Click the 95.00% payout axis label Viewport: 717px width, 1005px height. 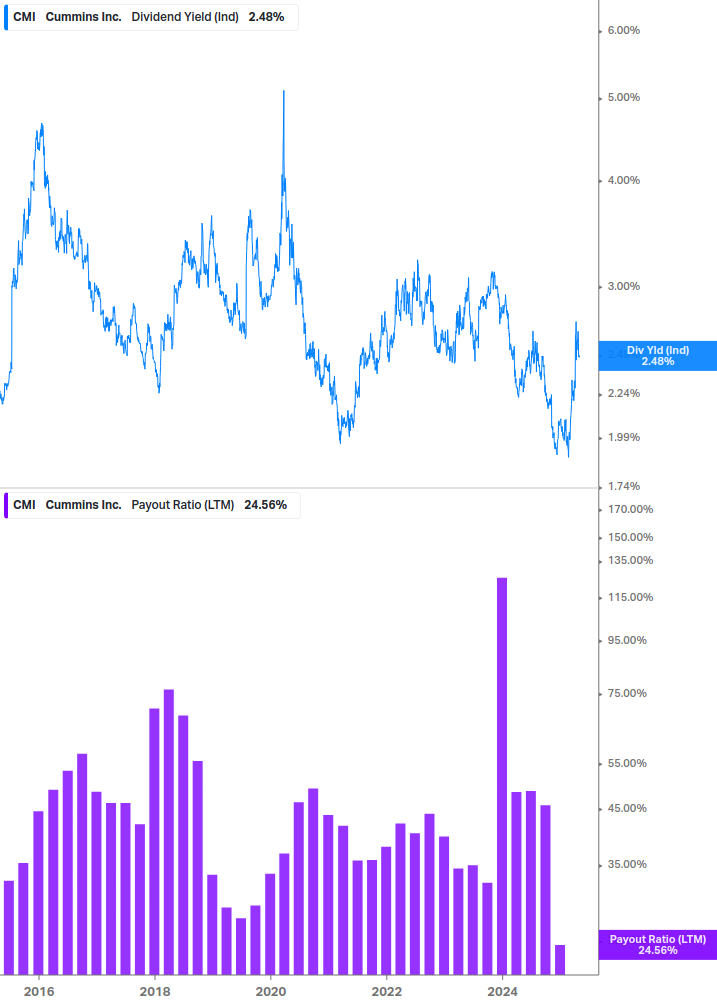point(627,640)
